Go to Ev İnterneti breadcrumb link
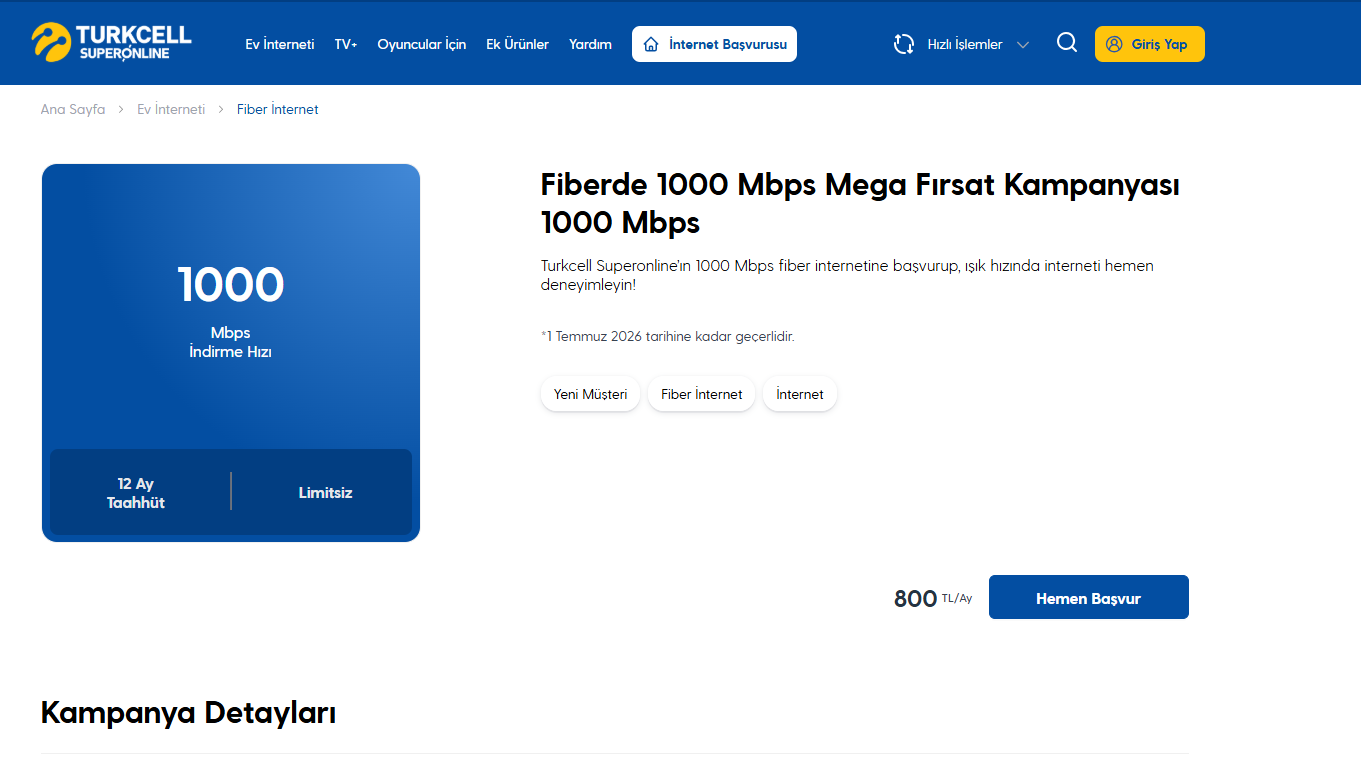This screenshot has height=759, width=1361. click(171, 110)
